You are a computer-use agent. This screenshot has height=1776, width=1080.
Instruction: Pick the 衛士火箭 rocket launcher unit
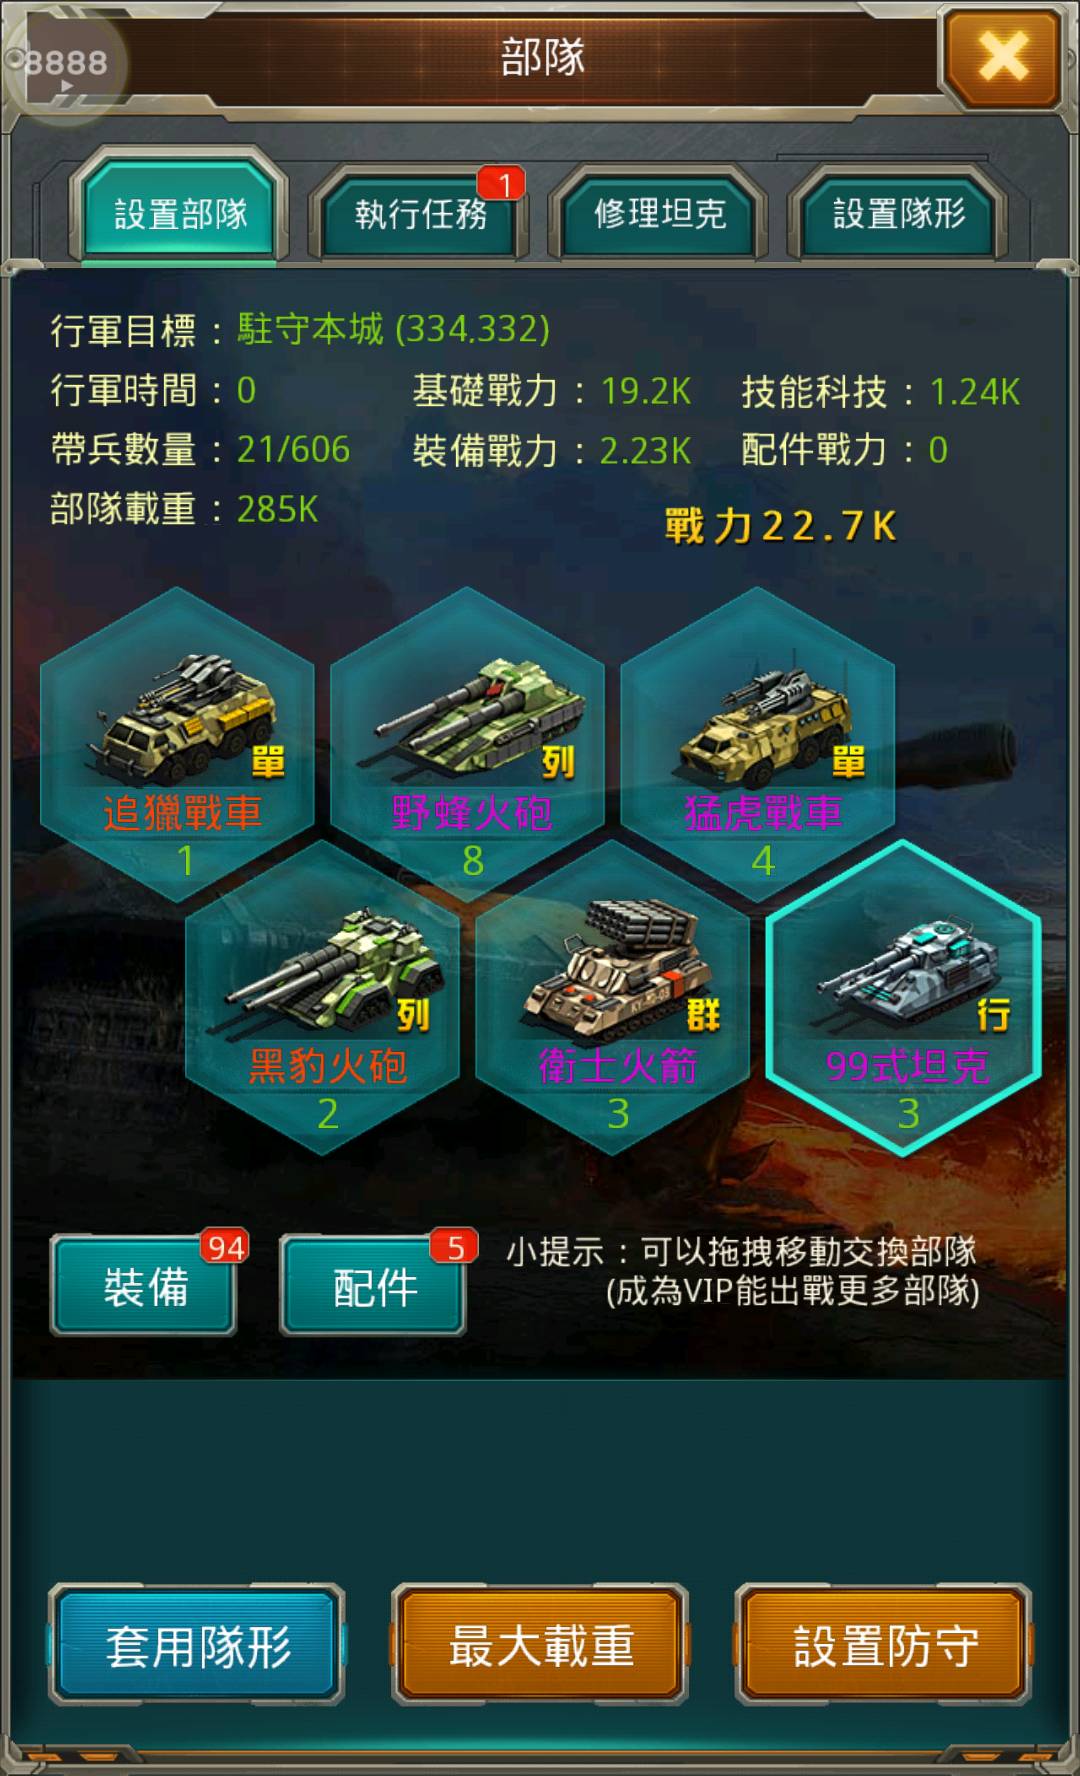point(613,997)
